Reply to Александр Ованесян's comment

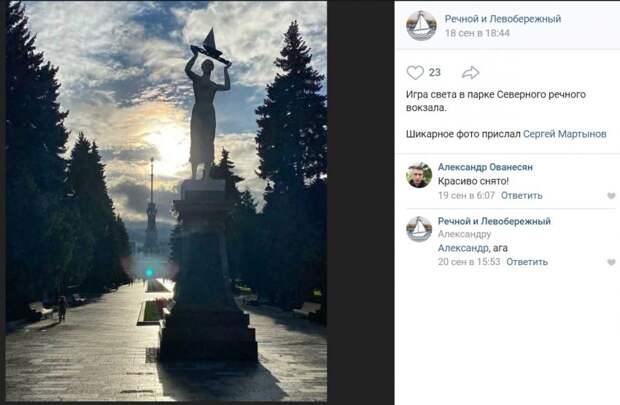522,195
